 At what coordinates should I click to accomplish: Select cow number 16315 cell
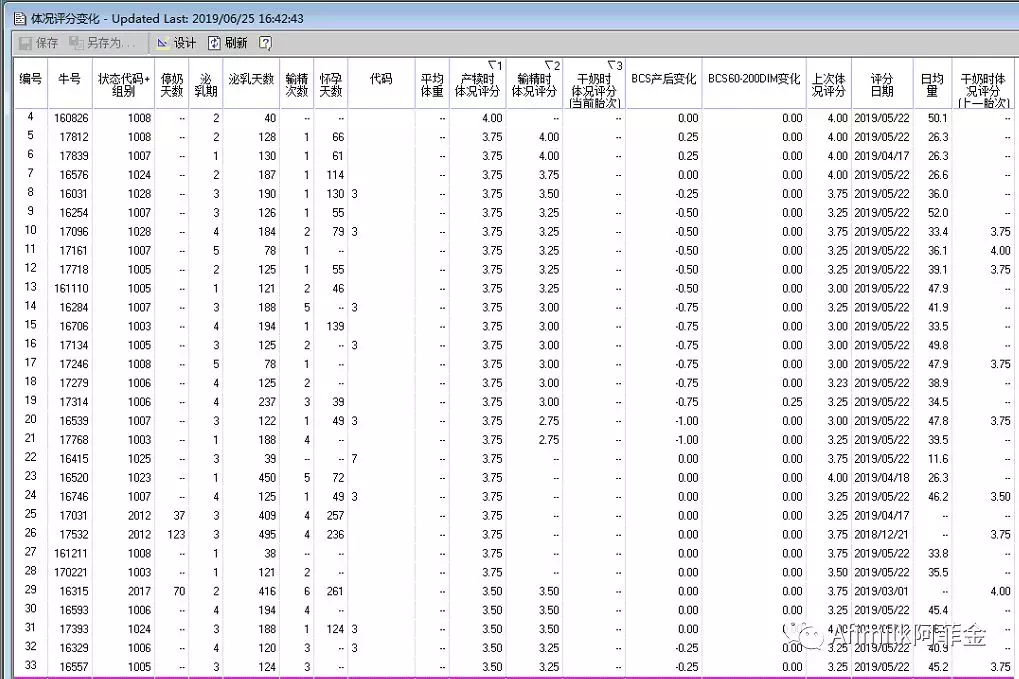pos(74,591)
